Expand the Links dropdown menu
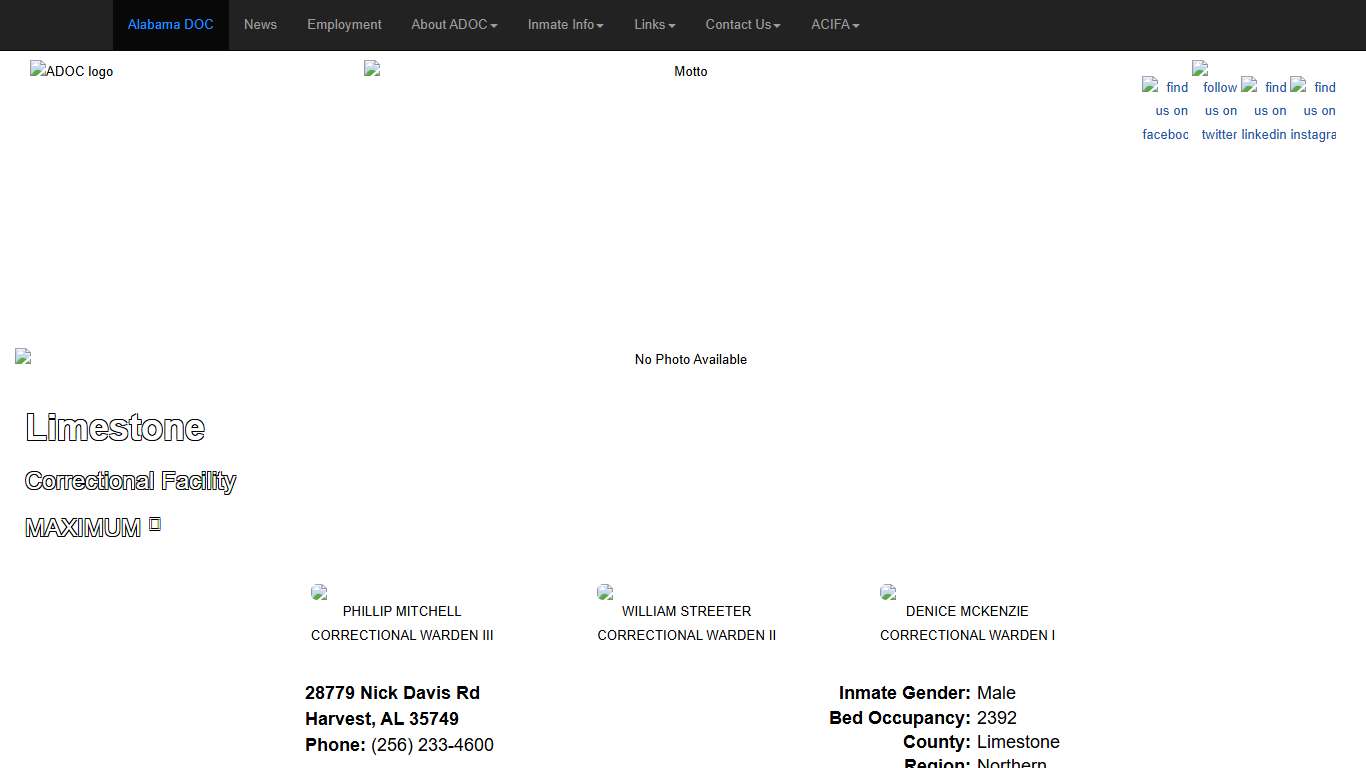Screen dimensions: 1366x768 [654, 25]
